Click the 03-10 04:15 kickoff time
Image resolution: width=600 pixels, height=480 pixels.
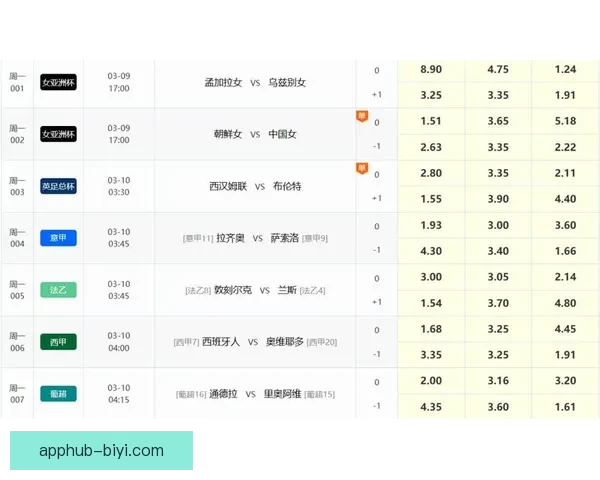119,394
